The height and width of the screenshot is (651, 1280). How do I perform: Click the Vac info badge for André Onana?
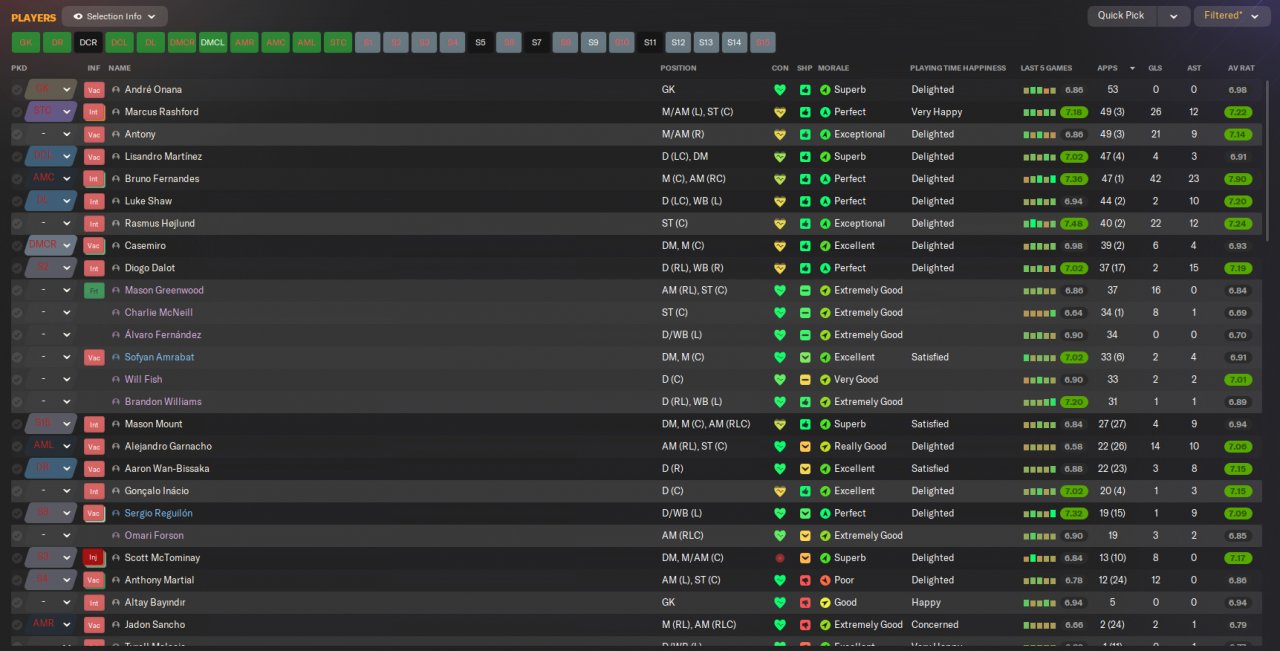tap(94, 90)
